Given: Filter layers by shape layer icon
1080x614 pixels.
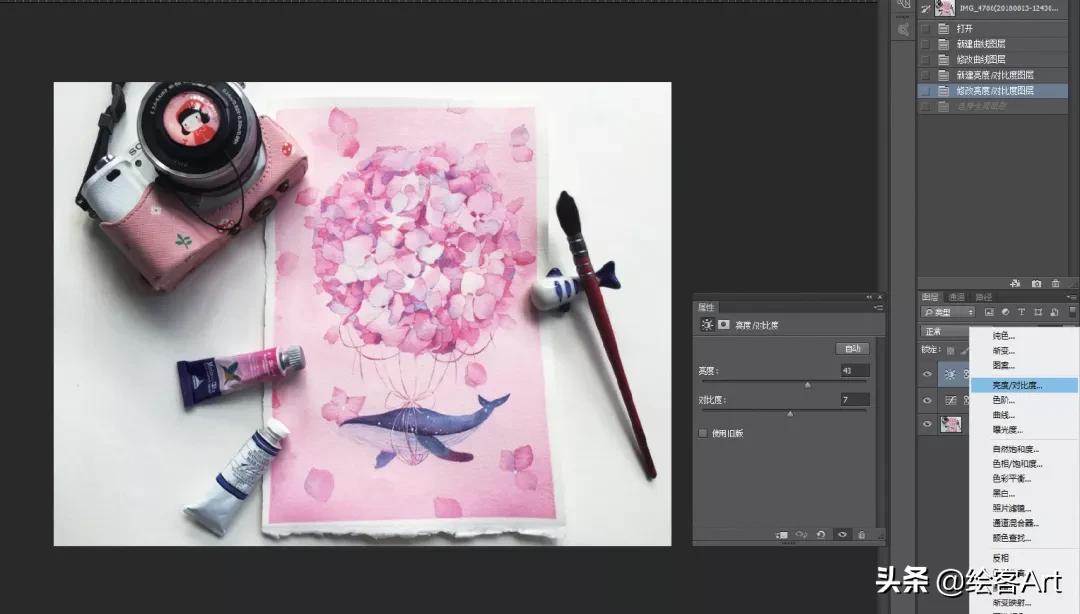Looking at the screenshot, I should pos(1038,312).
